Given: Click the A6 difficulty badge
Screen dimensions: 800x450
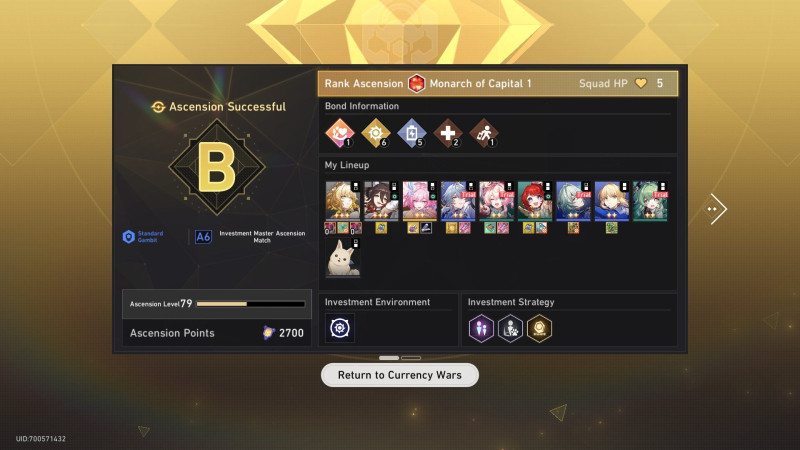Looking at the screenshot, I should coord(203,237).
